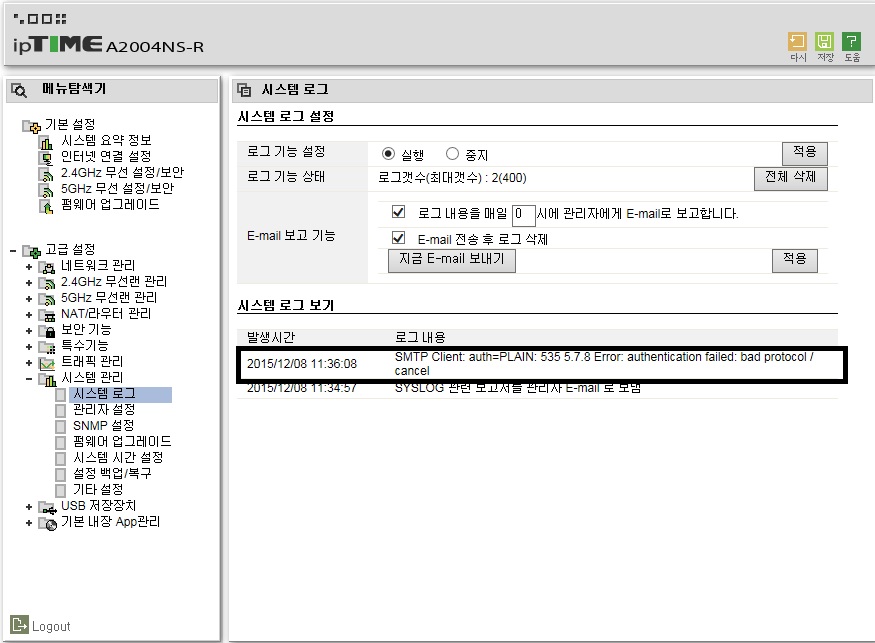Open the 도움 (help) question mark icon
Viewport: 875px width, 643px height.
tap(851, 42)
